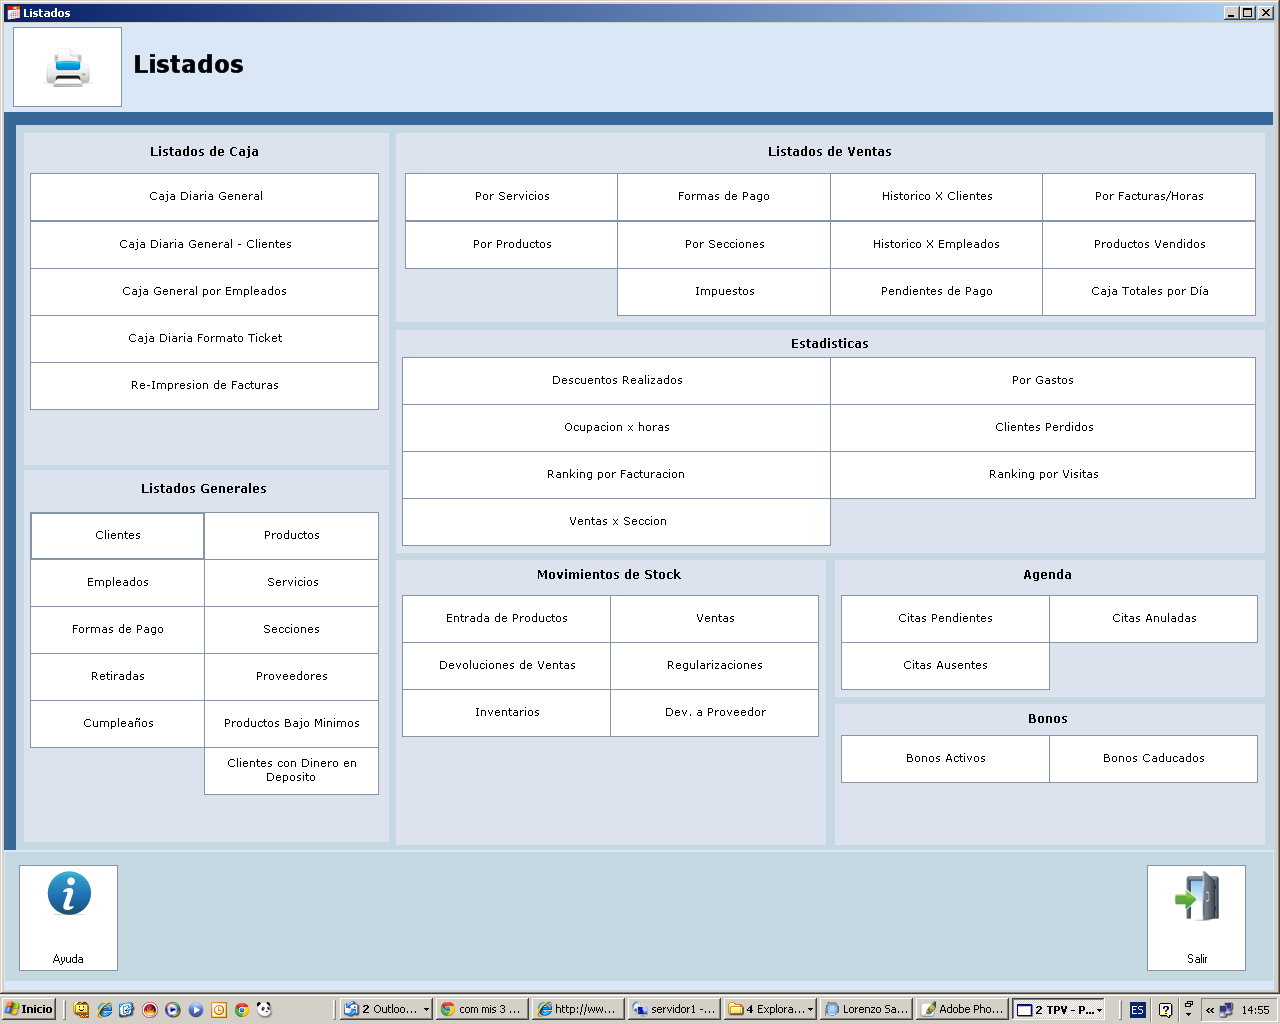Open Internet Explorer from quick launch bar

104,1010
